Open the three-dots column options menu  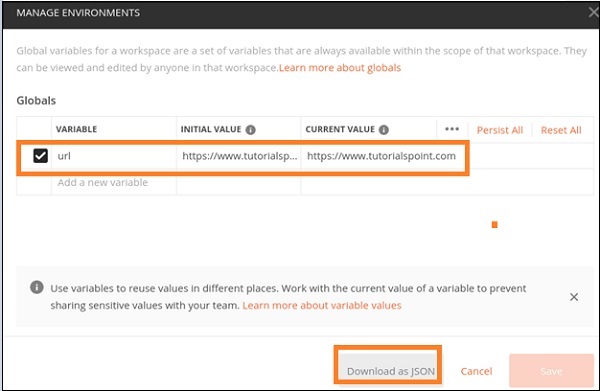[x=452, y=129]
